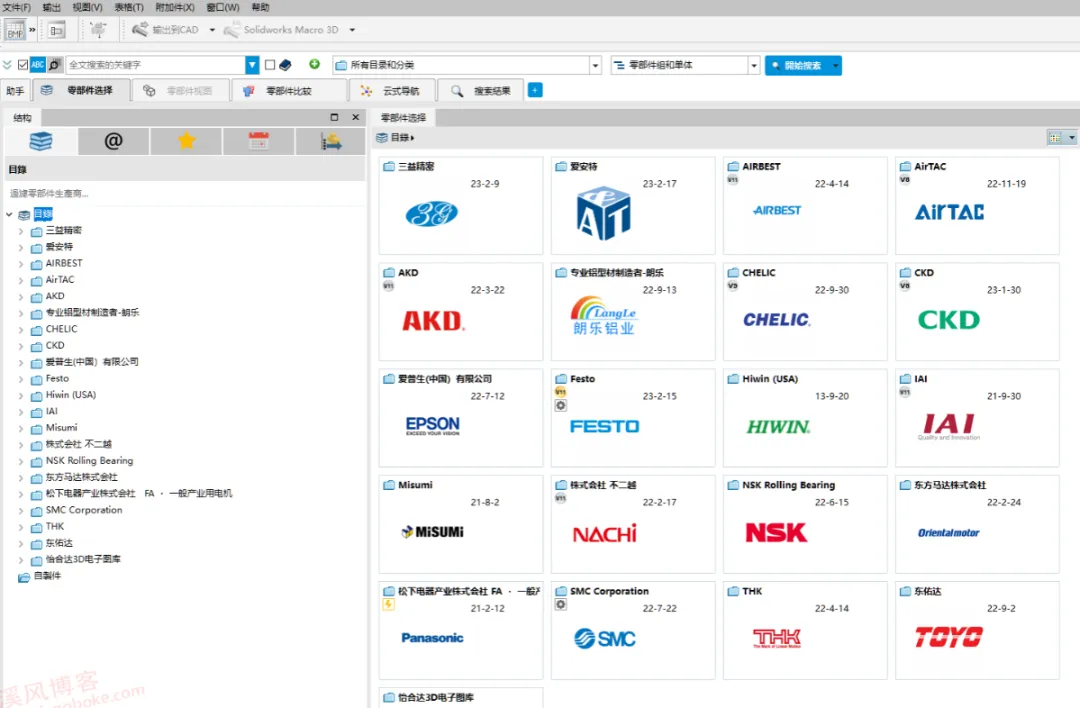1080x708 pixels.
Task: Toggle the full-text search checkbox
Action: click(23, 65)
